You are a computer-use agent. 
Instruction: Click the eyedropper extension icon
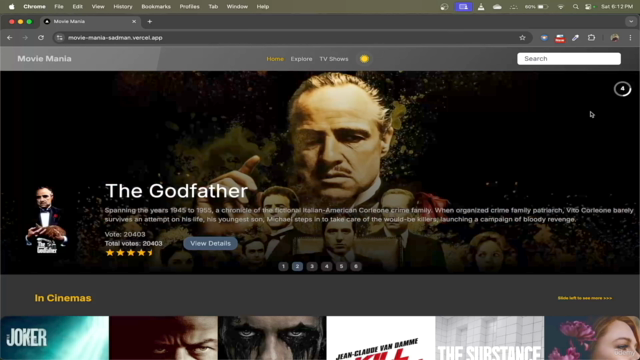pos(576,38)
